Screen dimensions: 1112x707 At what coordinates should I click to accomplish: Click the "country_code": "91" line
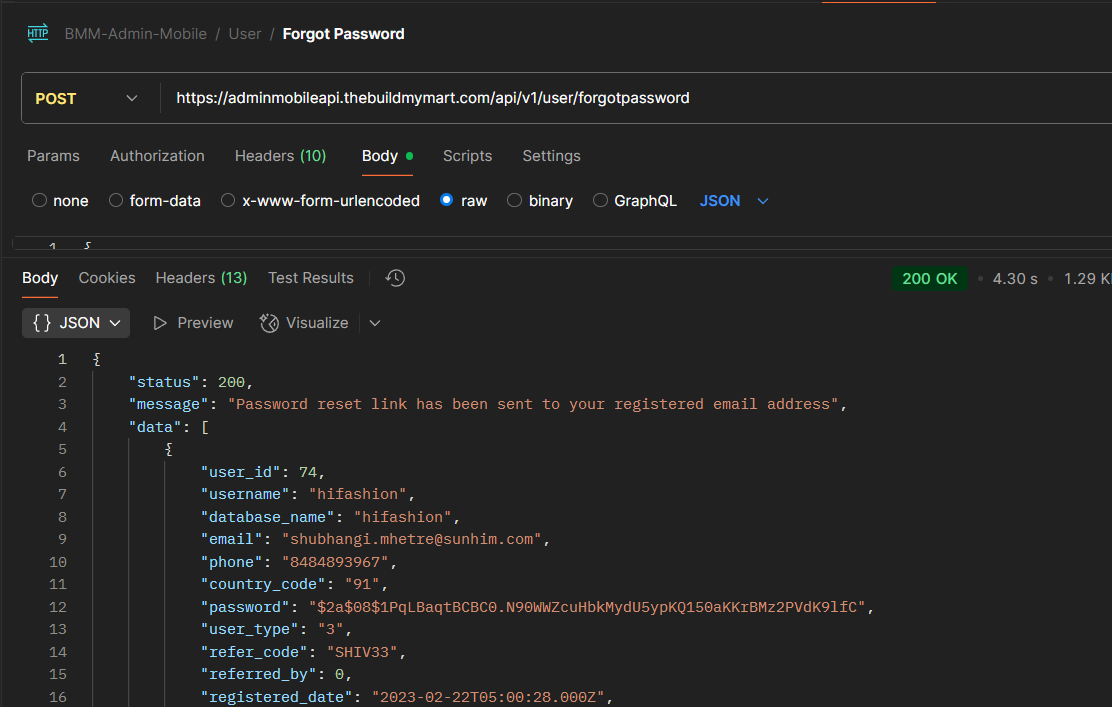tap(294, 584)
